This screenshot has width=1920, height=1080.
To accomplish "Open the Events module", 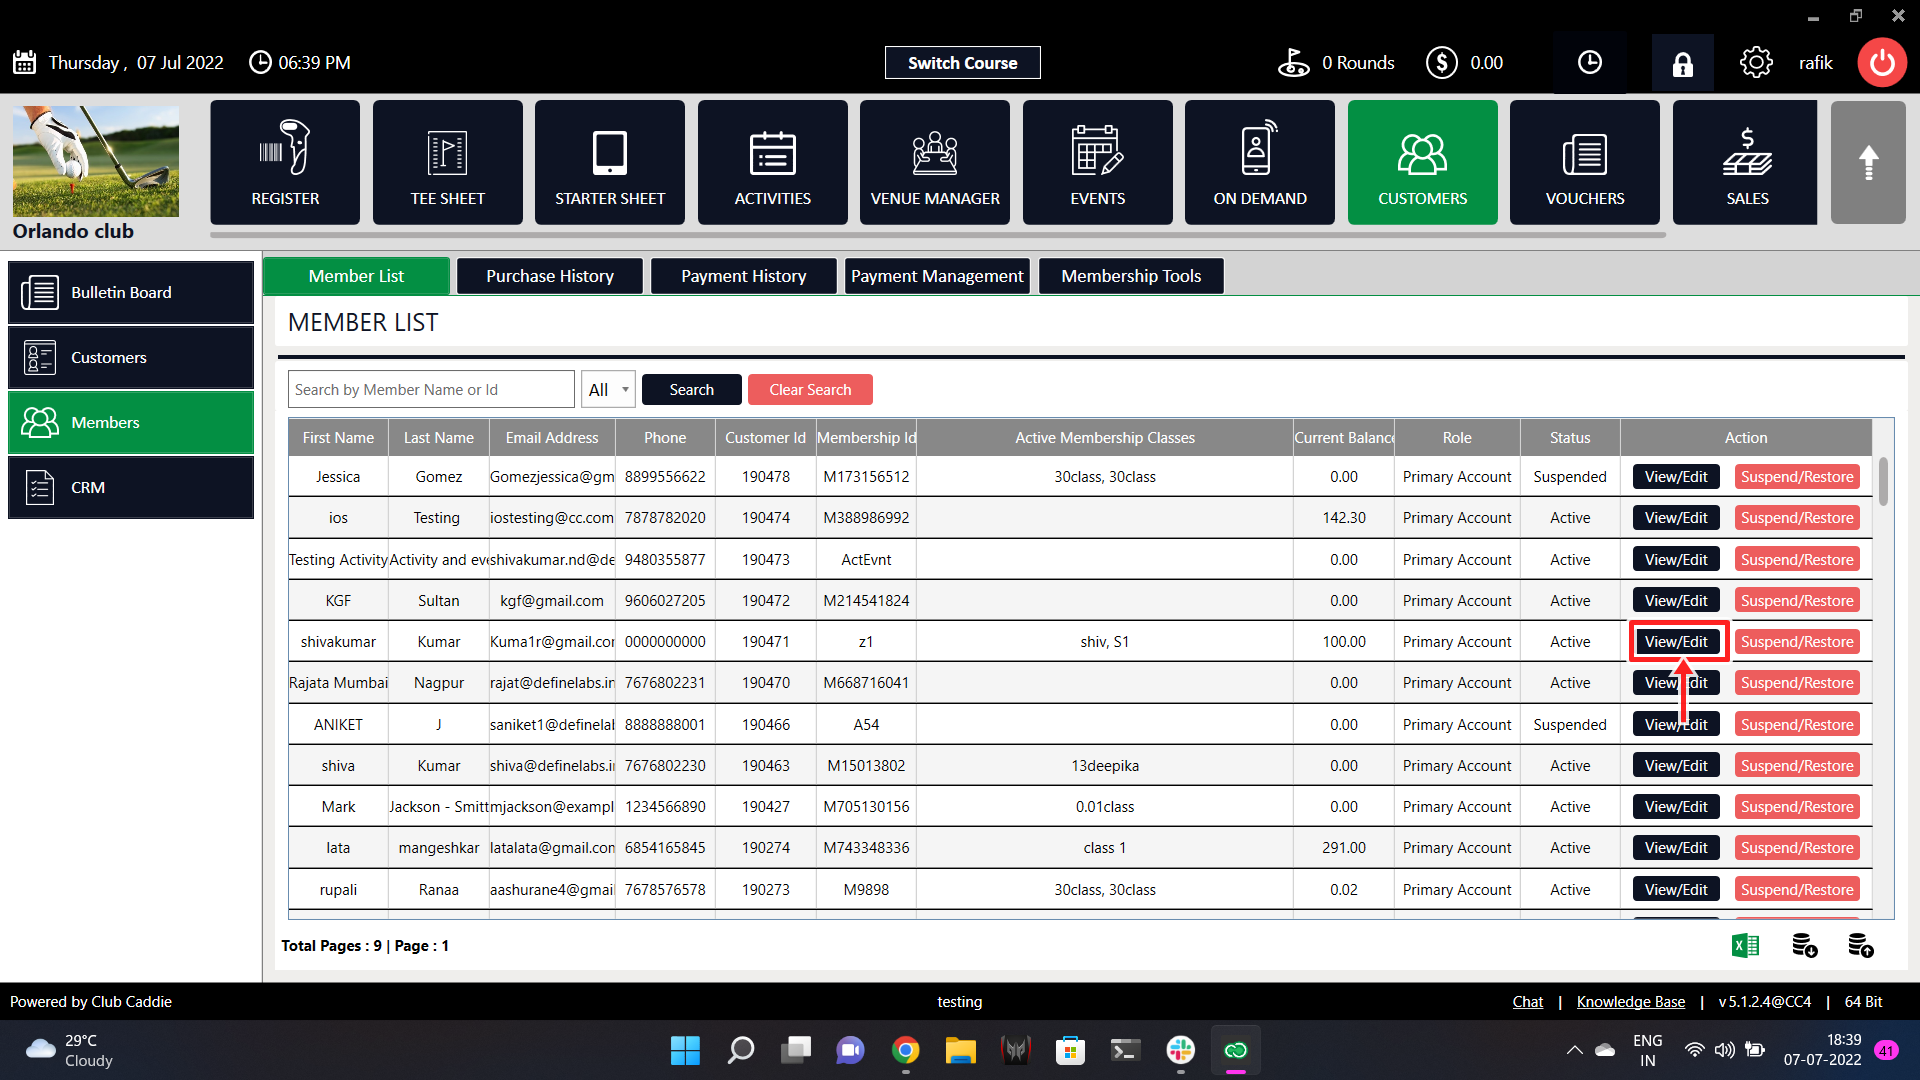I will [x=1097, y=162].
